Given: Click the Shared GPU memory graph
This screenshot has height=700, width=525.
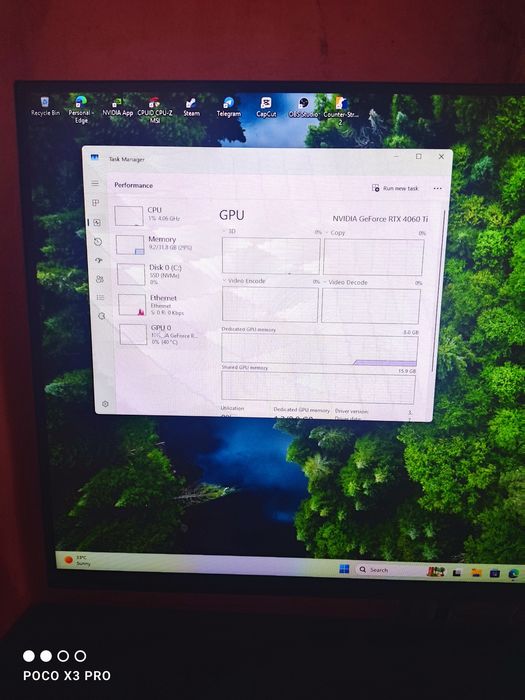Looking at the screenshot, I should 318,388.
